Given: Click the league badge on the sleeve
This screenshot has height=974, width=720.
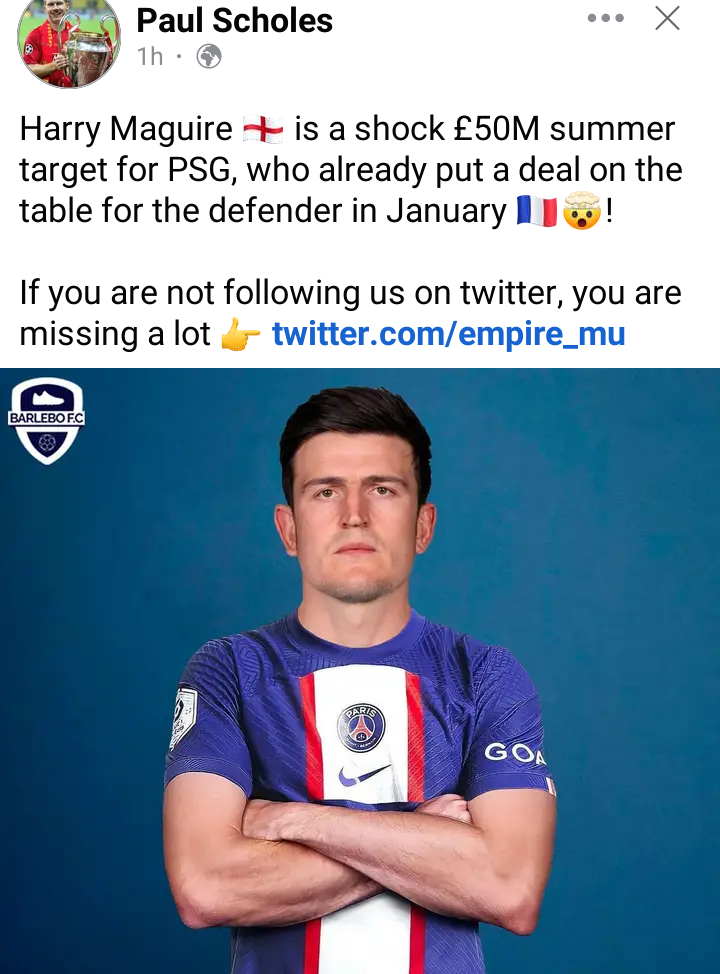Looking at the screenshot, I should click(183, 717).
